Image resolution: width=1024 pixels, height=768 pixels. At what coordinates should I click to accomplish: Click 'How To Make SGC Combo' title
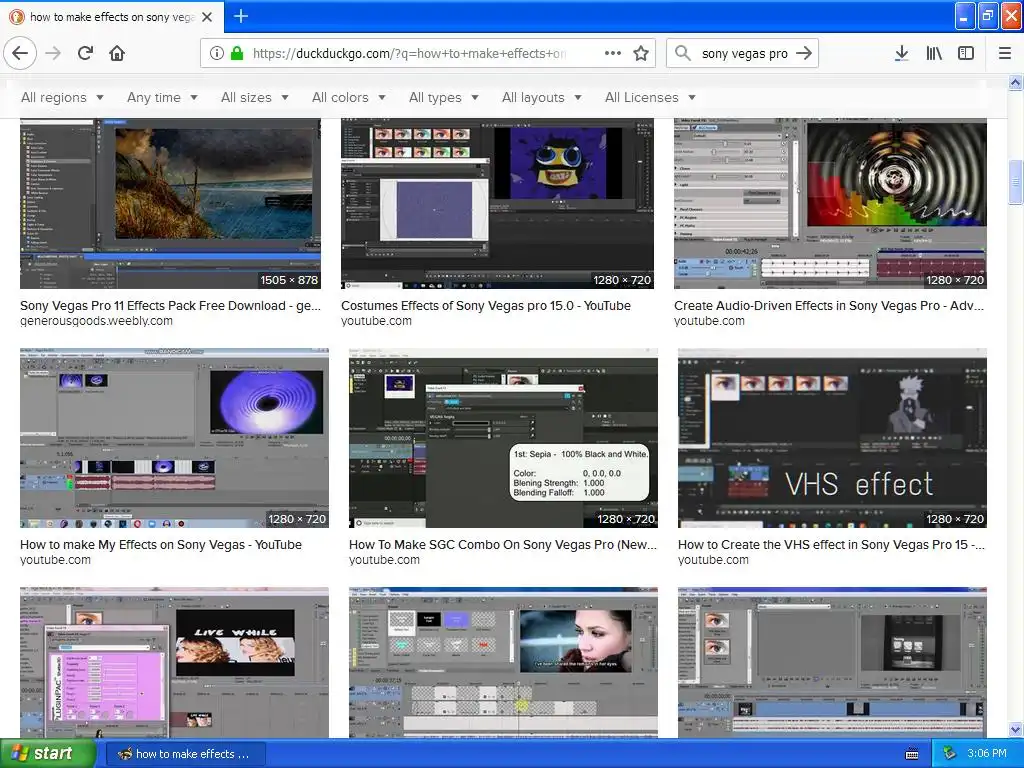pyautogui.click(x=503, y=545)
